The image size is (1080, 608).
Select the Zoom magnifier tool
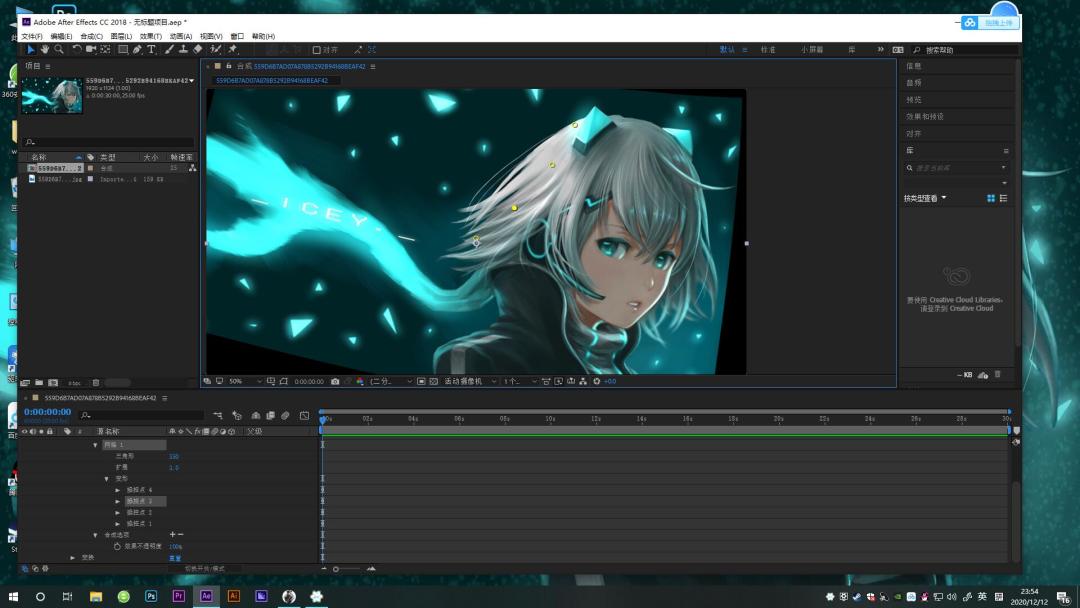coord(59,50)
